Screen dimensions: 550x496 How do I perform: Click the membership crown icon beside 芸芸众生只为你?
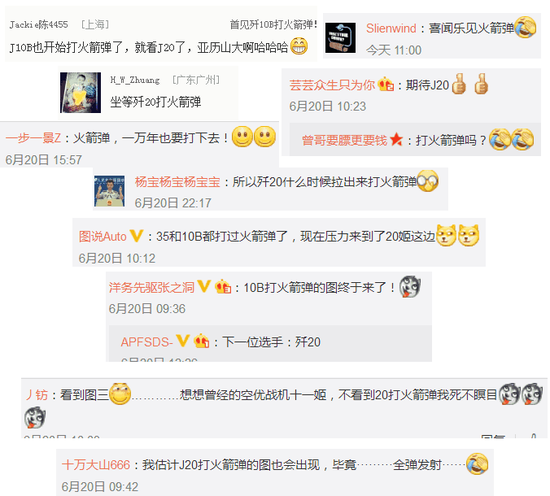click(385, 84)
